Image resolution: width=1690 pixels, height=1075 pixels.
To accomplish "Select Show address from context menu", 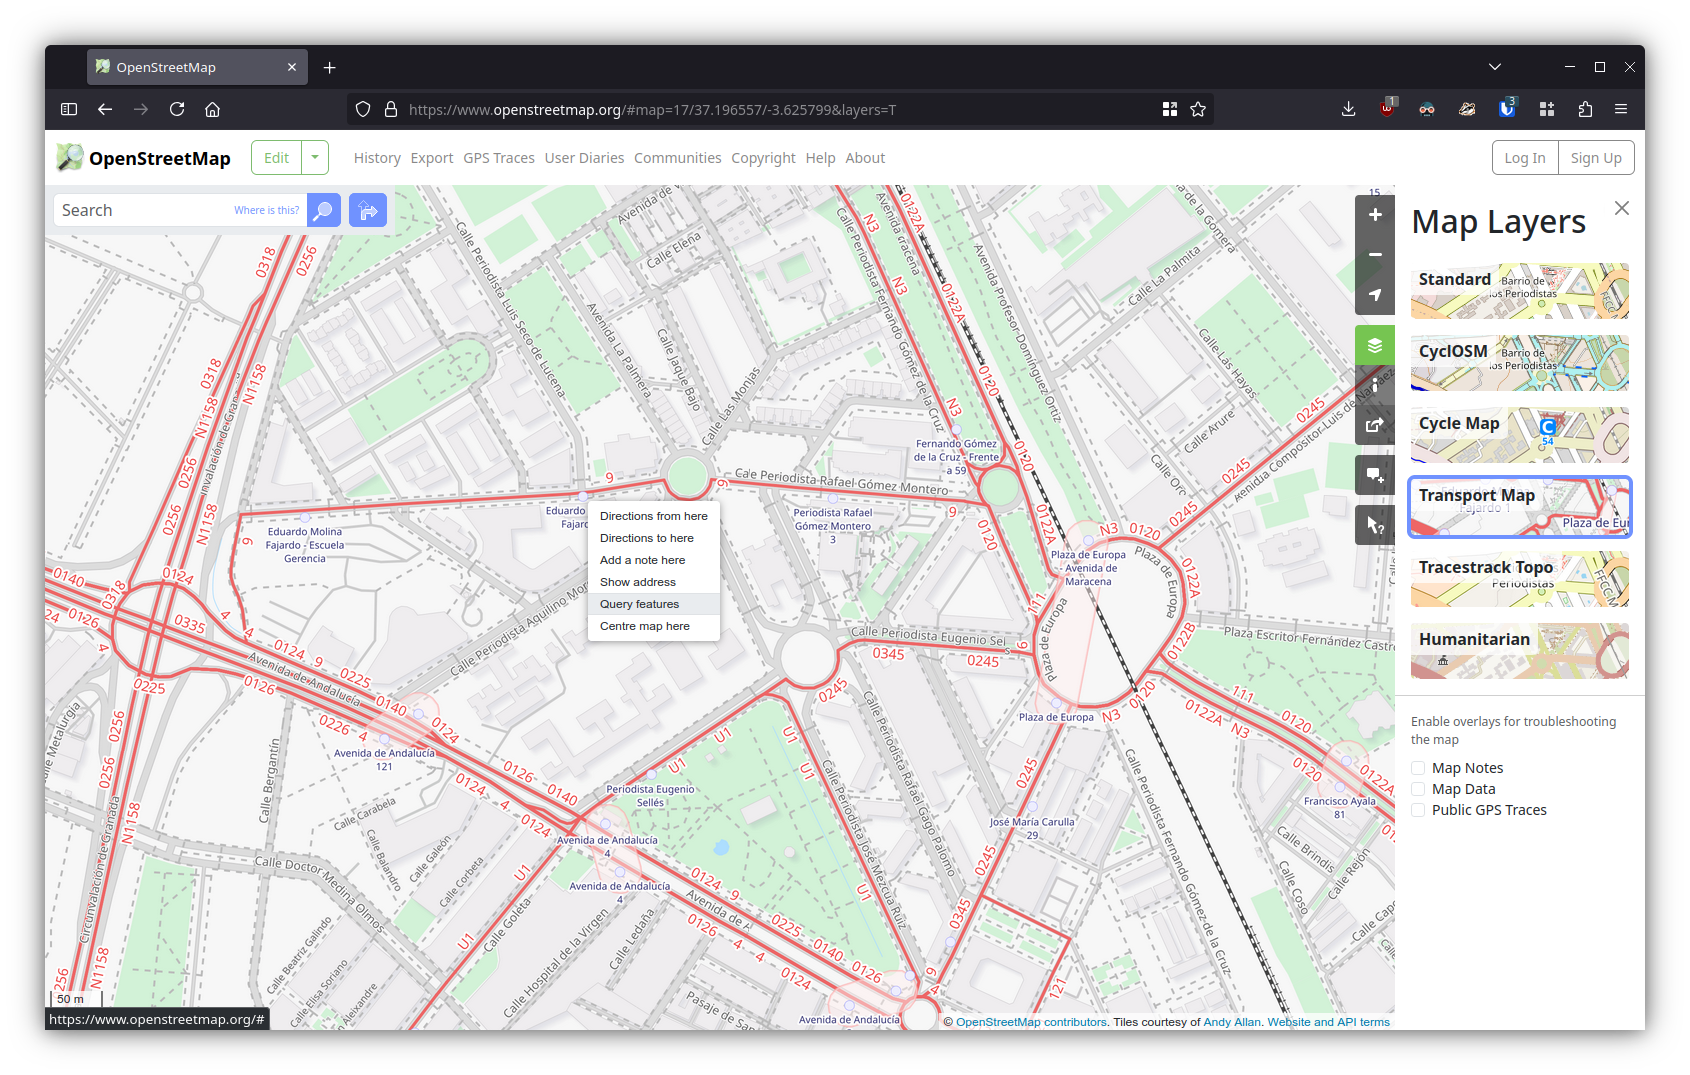I will pos(654,582).
